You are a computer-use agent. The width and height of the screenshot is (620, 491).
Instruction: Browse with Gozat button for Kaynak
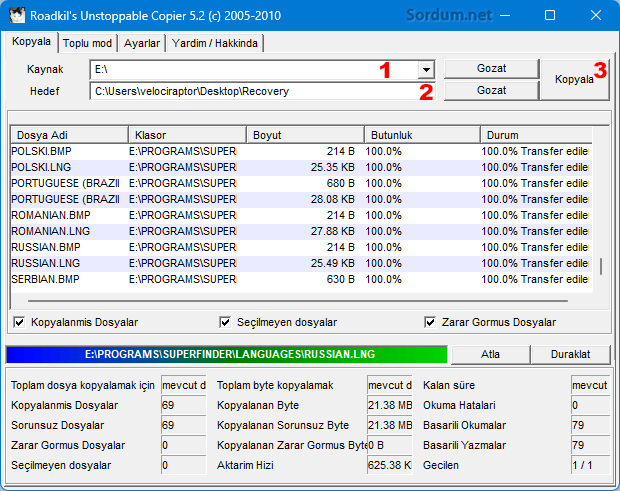[x=491, y=68]
